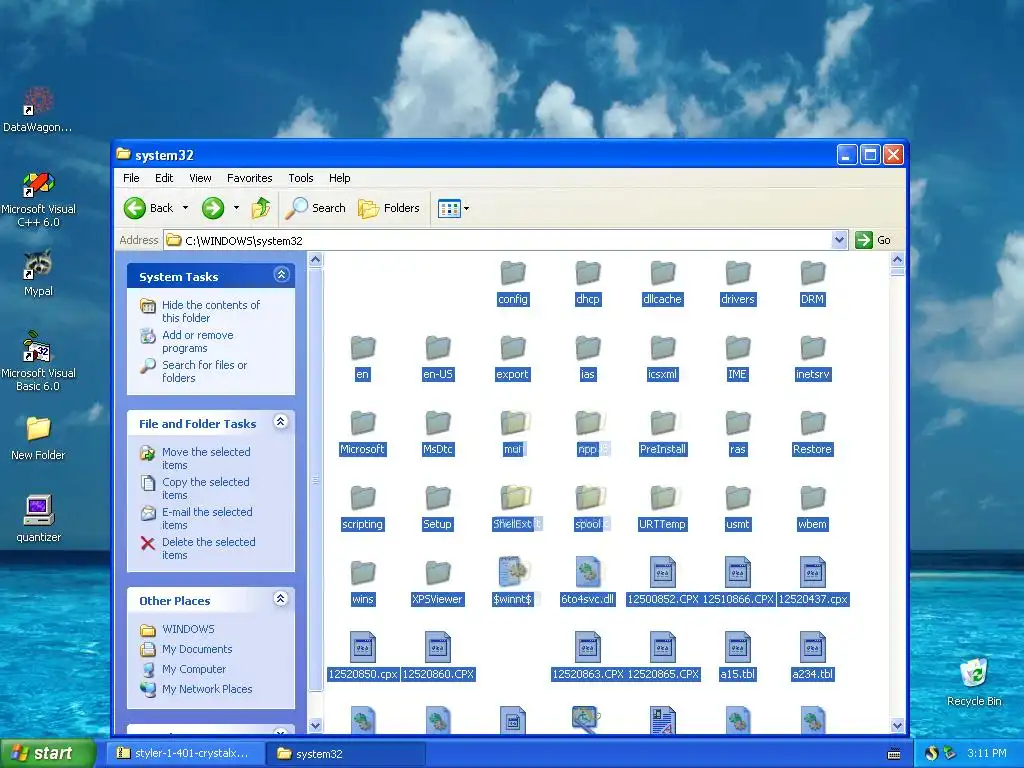Click Hide the contents of this folder
This screenshot has width=1024, height=768.
210,312
